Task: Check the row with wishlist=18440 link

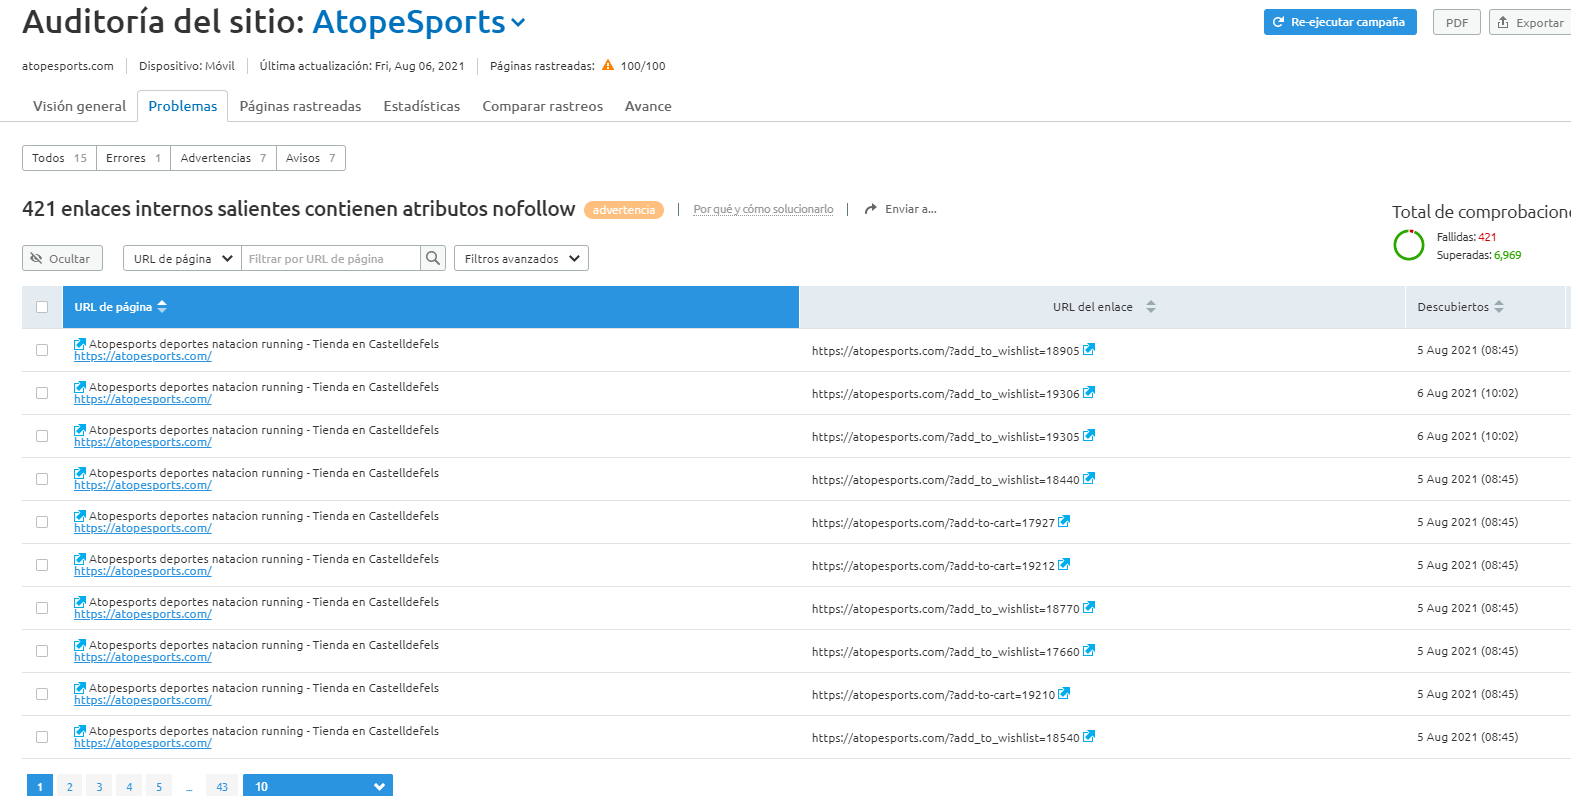Action: point(42,479)
